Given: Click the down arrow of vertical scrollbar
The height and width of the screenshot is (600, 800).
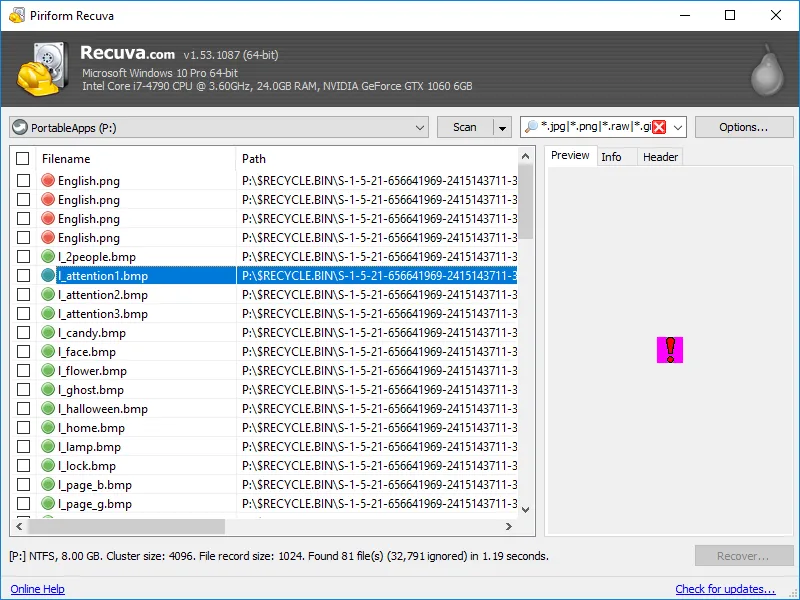Looking at the screenshot, I should [x=526, y=509].
